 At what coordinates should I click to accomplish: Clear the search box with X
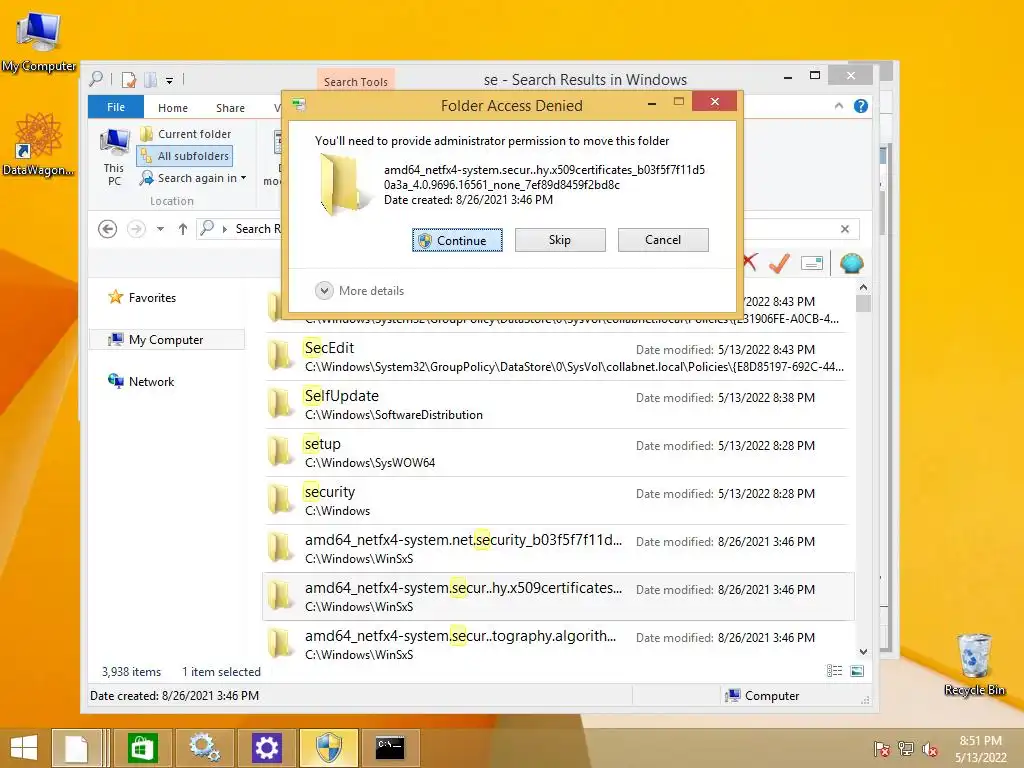[x=845, y=229]
